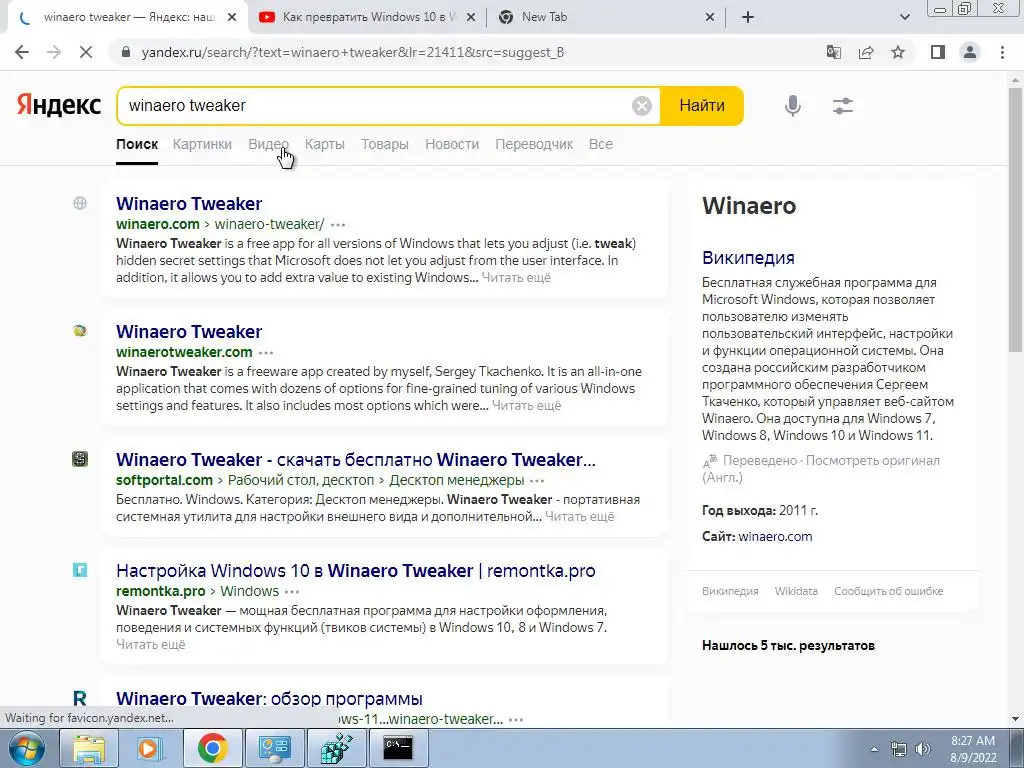The height and width of the screenshot is (768, 1024).
Task: Select the Картинки search tab
Action: 202,144
